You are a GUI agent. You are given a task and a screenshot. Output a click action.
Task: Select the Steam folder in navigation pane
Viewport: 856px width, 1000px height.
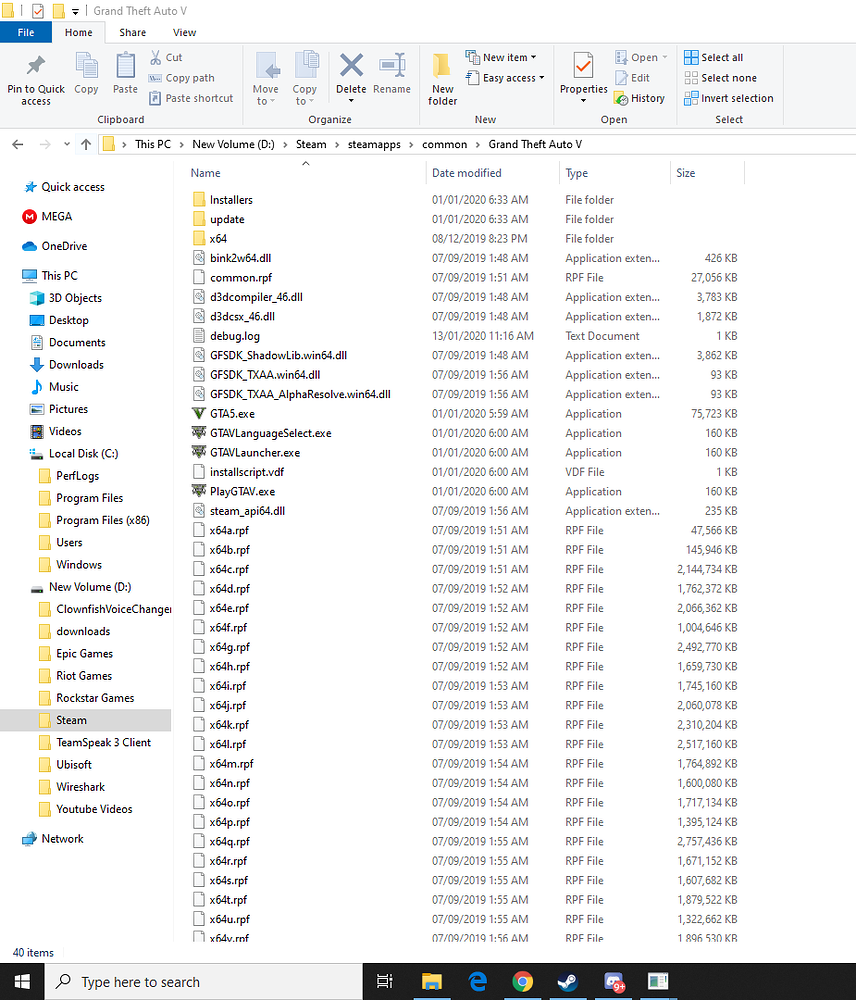85,721
